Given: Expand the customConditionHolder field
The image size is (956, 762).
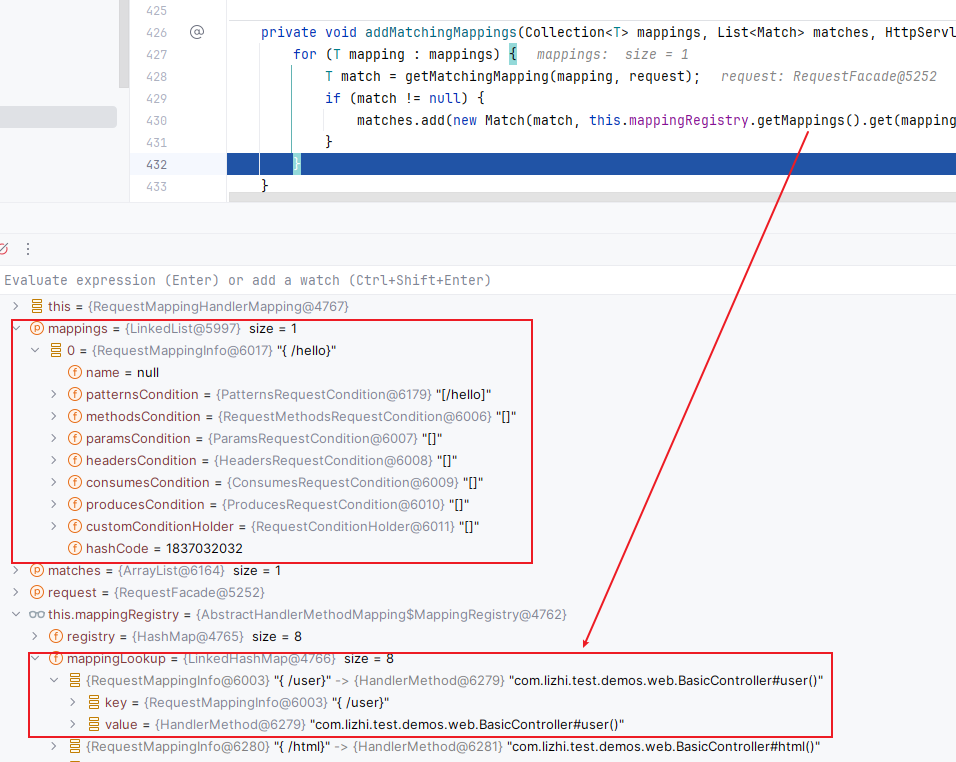Looking at the screenshot, I should coord(54,526).
